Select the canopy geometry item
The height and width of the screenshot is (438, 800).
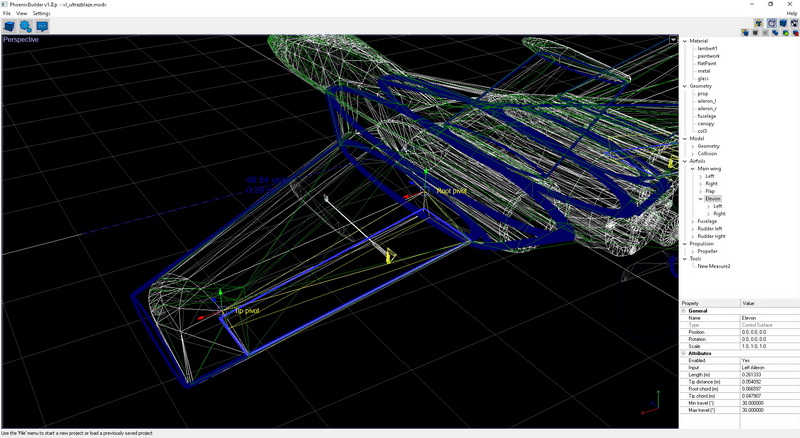click(x=706, y=123)
